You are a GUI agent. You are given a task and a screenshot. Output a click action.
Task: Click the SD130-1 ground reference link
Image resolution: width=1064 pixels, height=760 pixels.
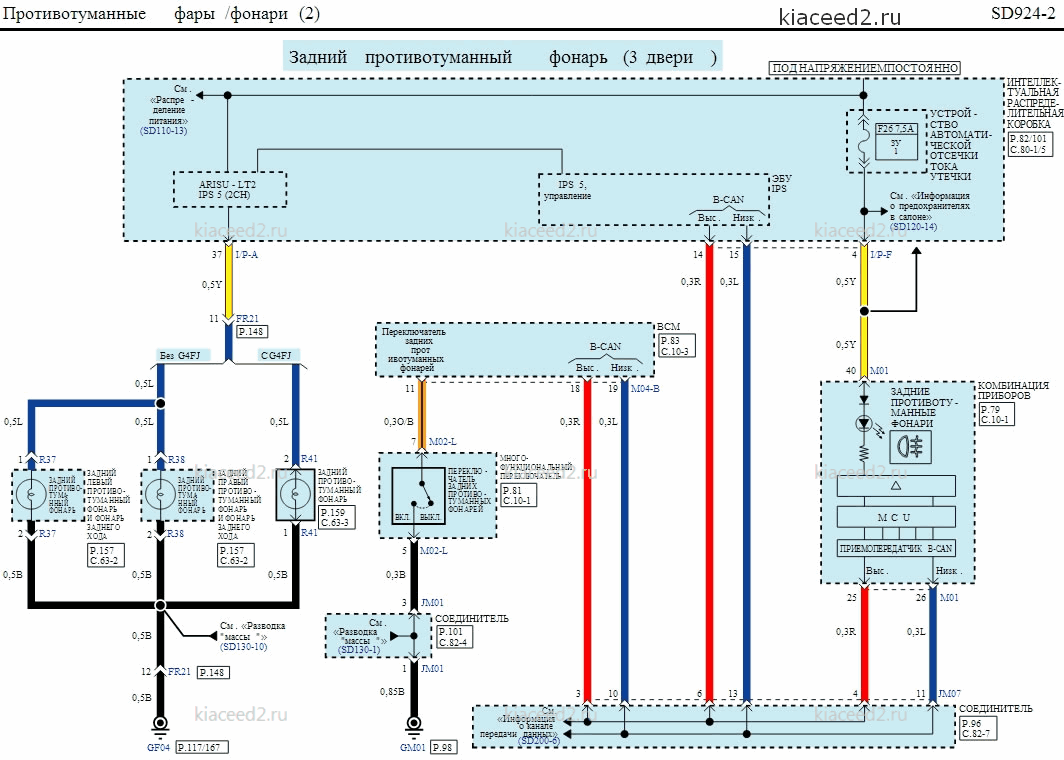[x=359, y=649]
